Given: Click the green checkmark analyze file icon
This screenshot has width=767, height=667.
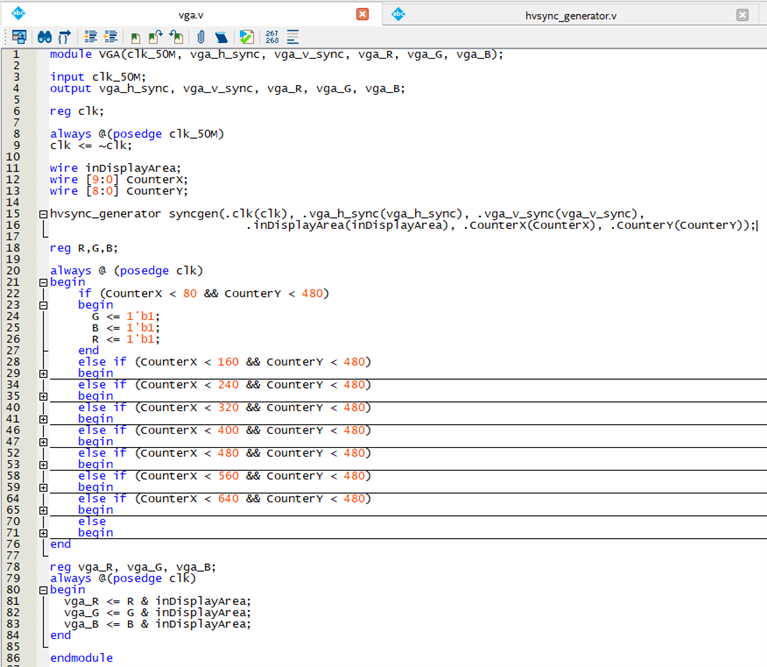Looking at the screenshot, I should [247, 36].
